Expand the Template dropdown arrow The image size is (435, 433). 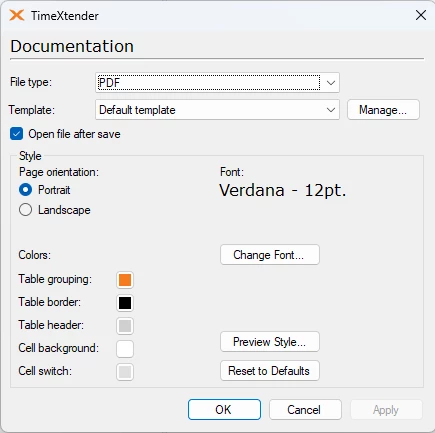pyautogui.click(x=330, y=110)
